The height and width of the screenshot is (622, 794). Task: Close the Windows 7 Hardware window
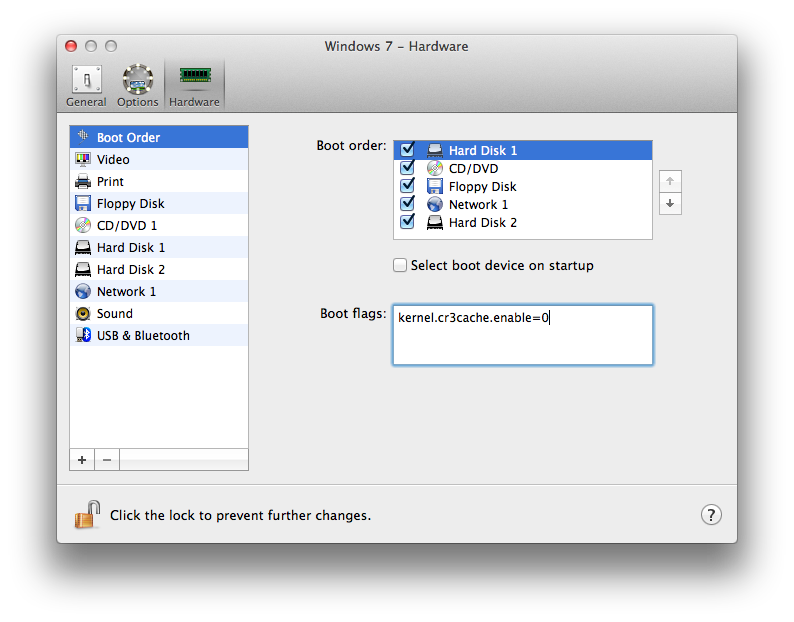coord(71,46)
